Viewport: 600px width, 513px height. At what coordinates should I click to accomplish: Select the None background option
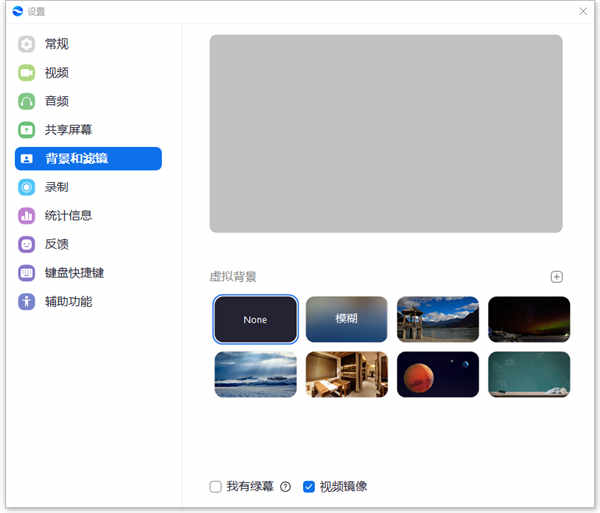click(x=256, y=319)
